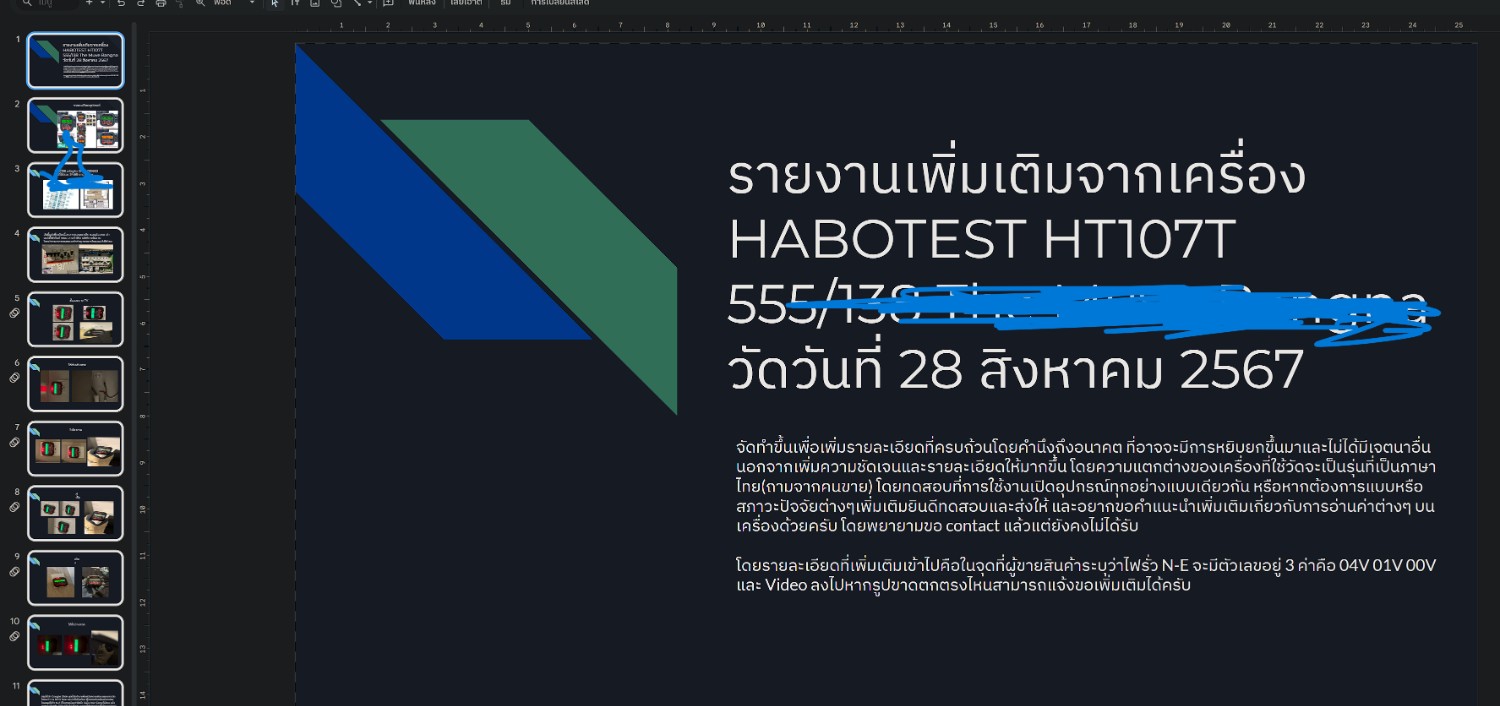This screenshot has width=1500, height=706.
Task: Click the link icon beside slide 5
Action: [x=14, y=313]
